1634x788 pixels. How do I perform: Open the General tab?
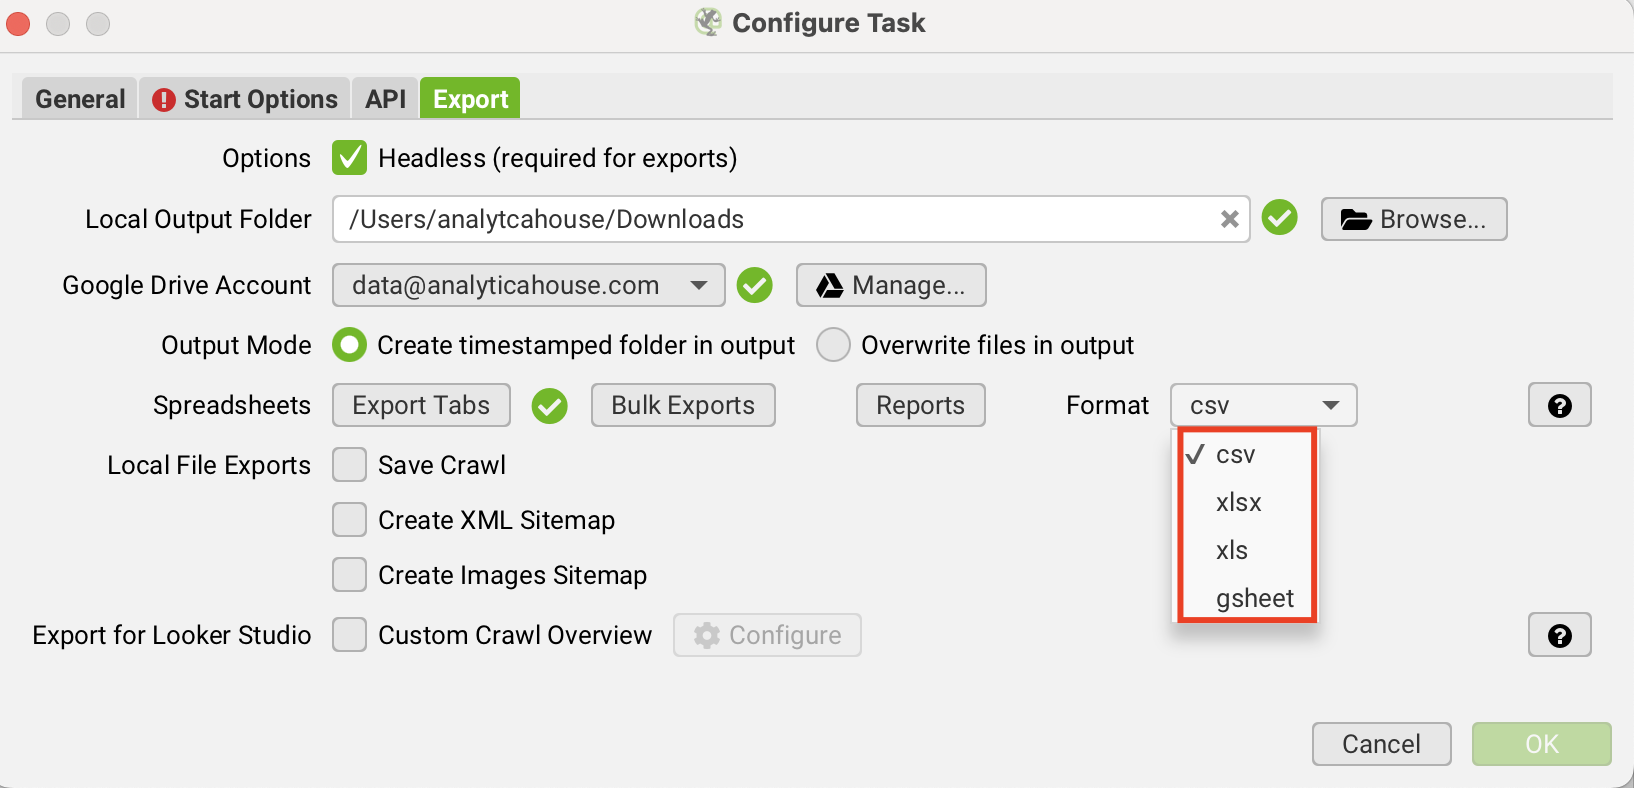click(80, 99)
